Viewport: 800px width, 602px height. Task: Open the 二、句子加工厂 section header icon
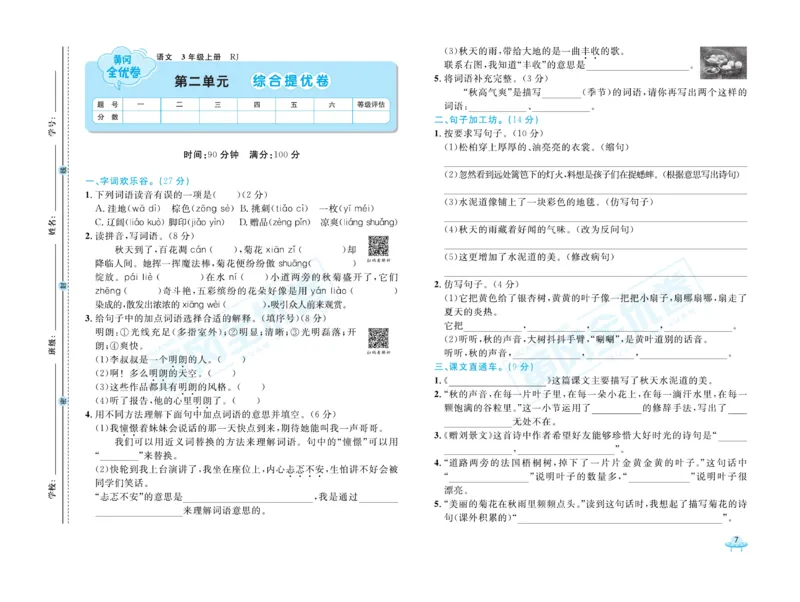tap(460, 120)
